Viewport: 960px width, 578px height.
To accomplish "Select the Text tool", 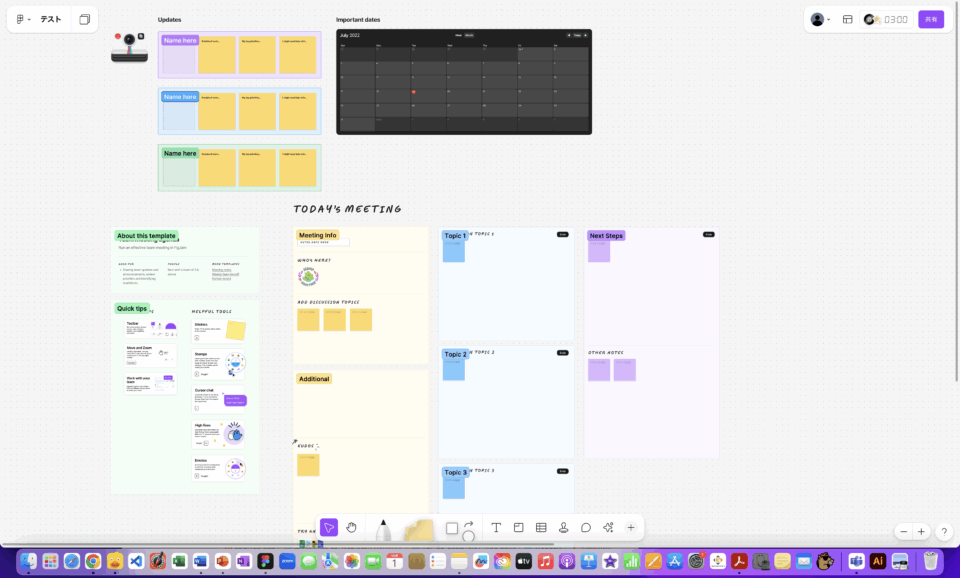I will pos(496,528).
